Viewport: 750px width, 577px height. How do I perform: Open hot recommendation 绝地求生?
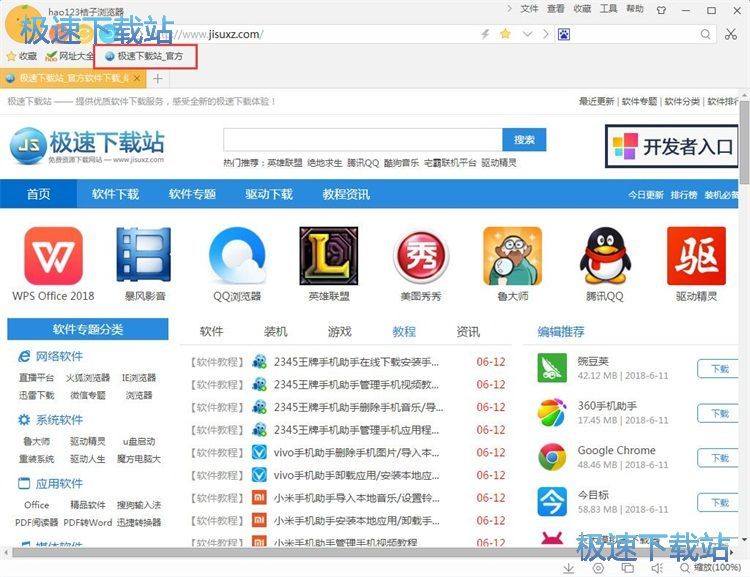tap(325, 163)
